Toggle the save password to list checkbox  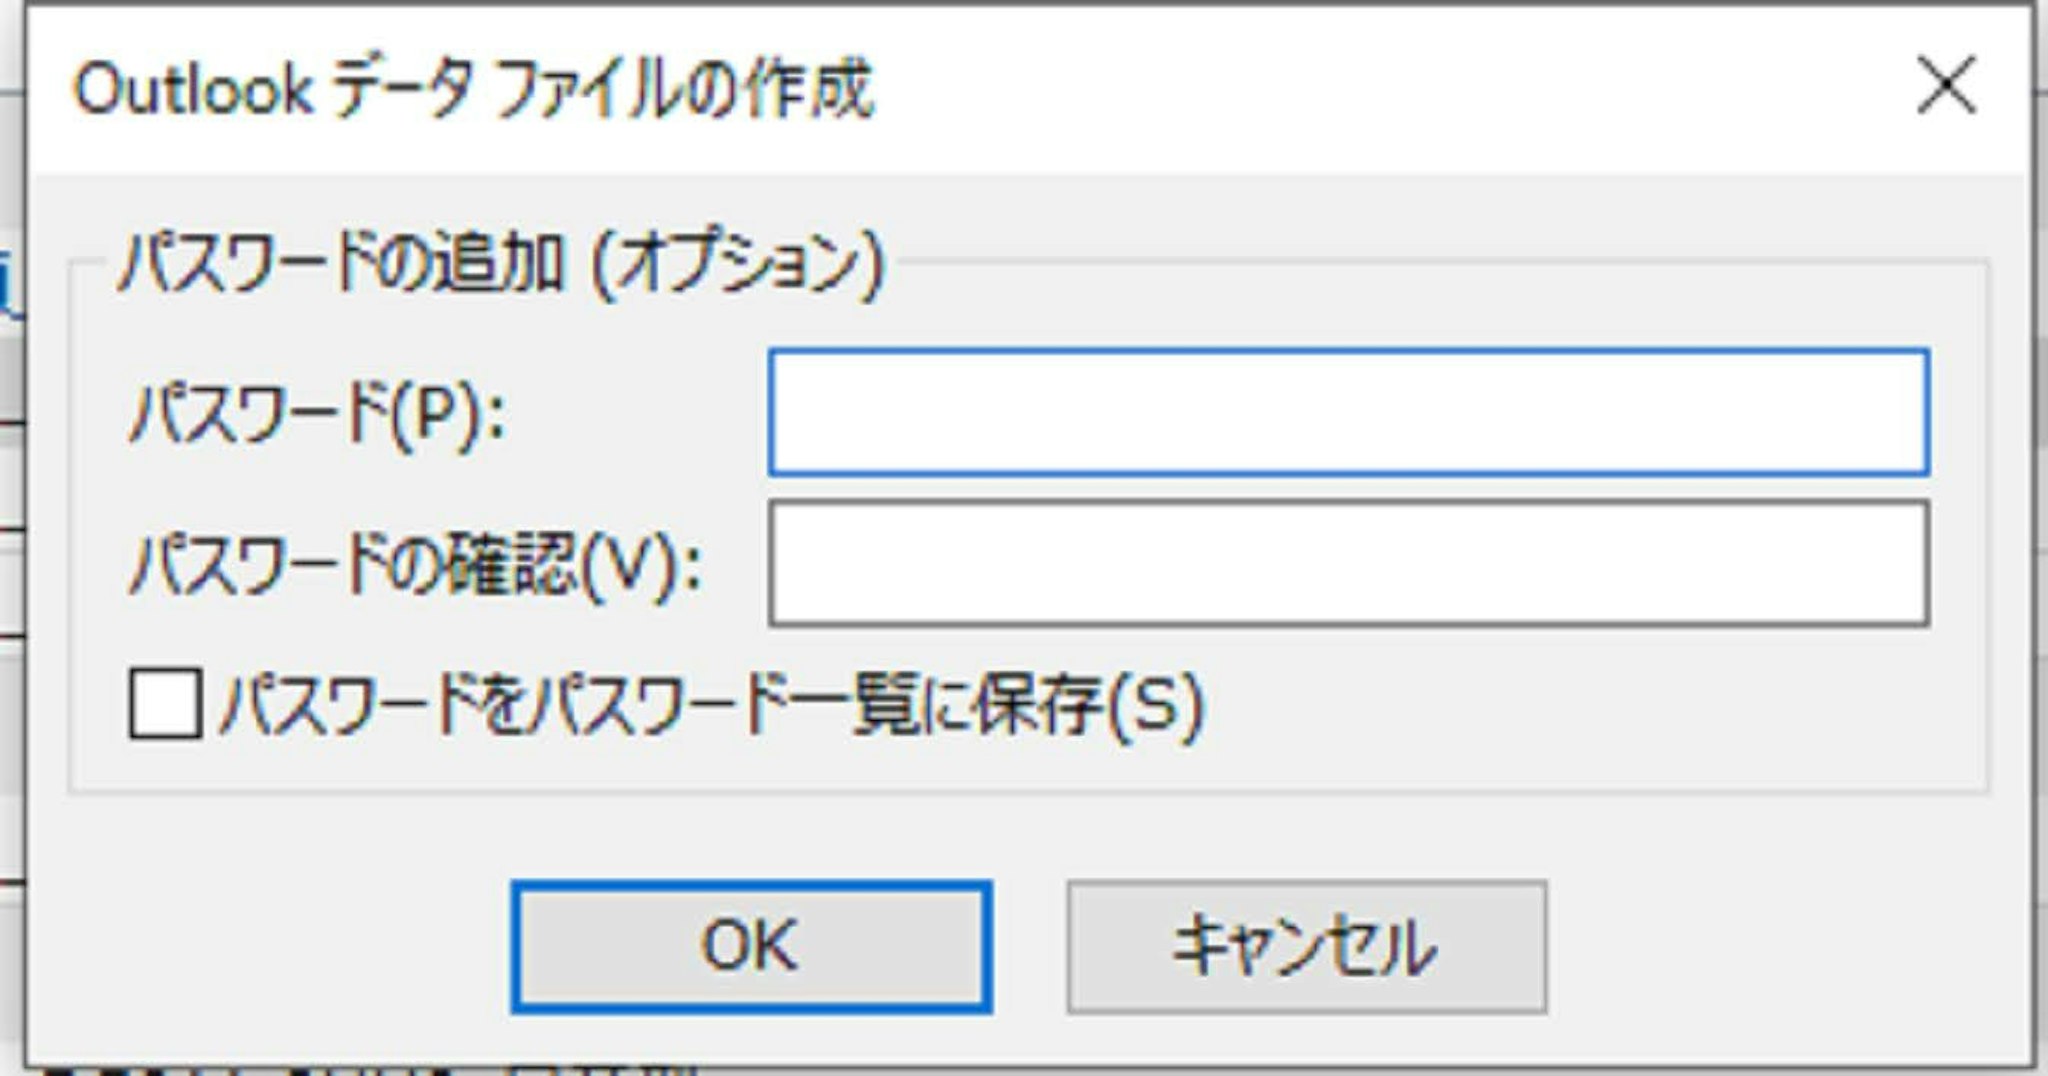pyautogui.click(x=165, y=704)
